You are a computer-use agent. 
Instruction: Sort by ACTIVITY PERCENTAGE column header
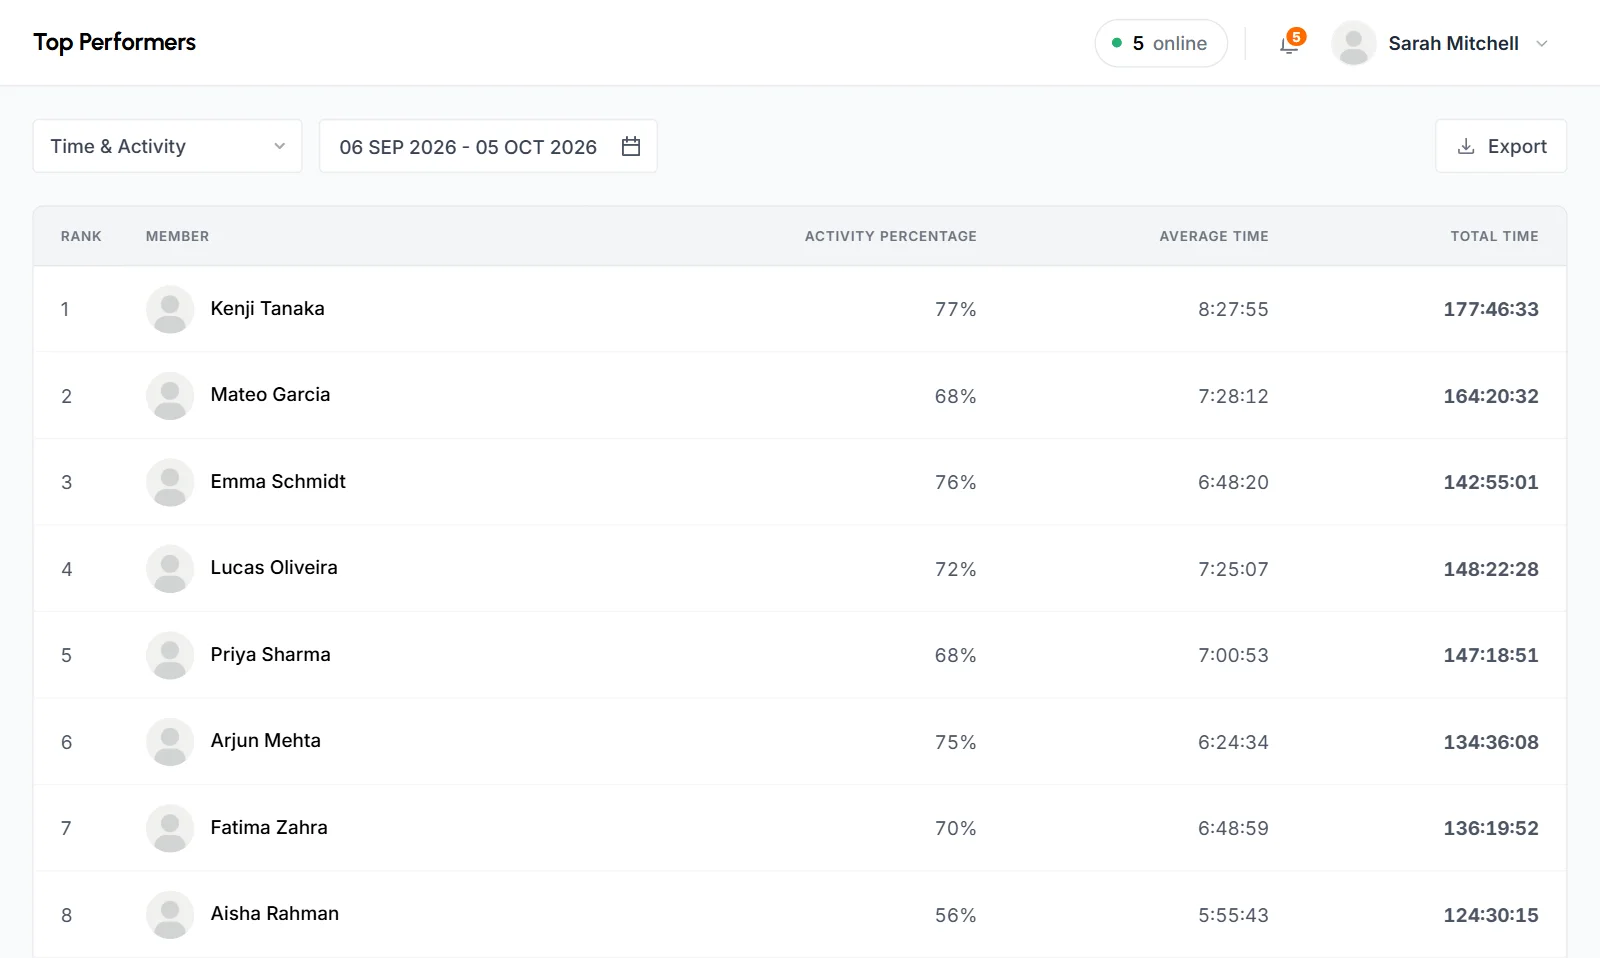tap(891, 236)
